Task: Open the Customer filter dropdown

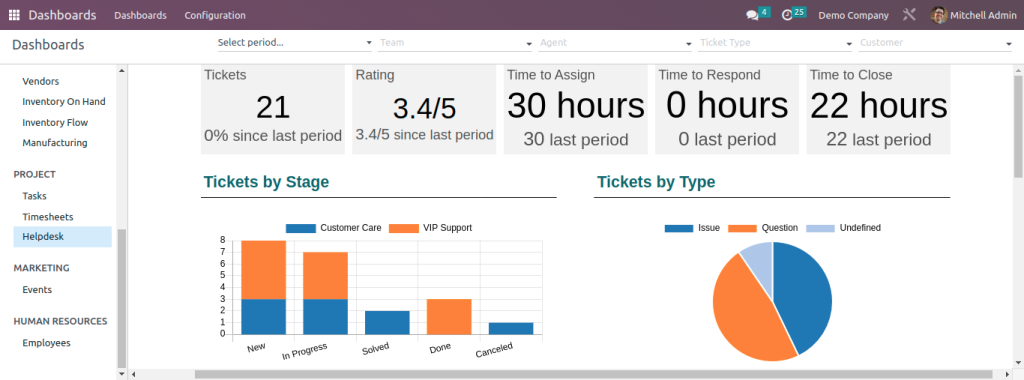Action: tap(935, 42)
